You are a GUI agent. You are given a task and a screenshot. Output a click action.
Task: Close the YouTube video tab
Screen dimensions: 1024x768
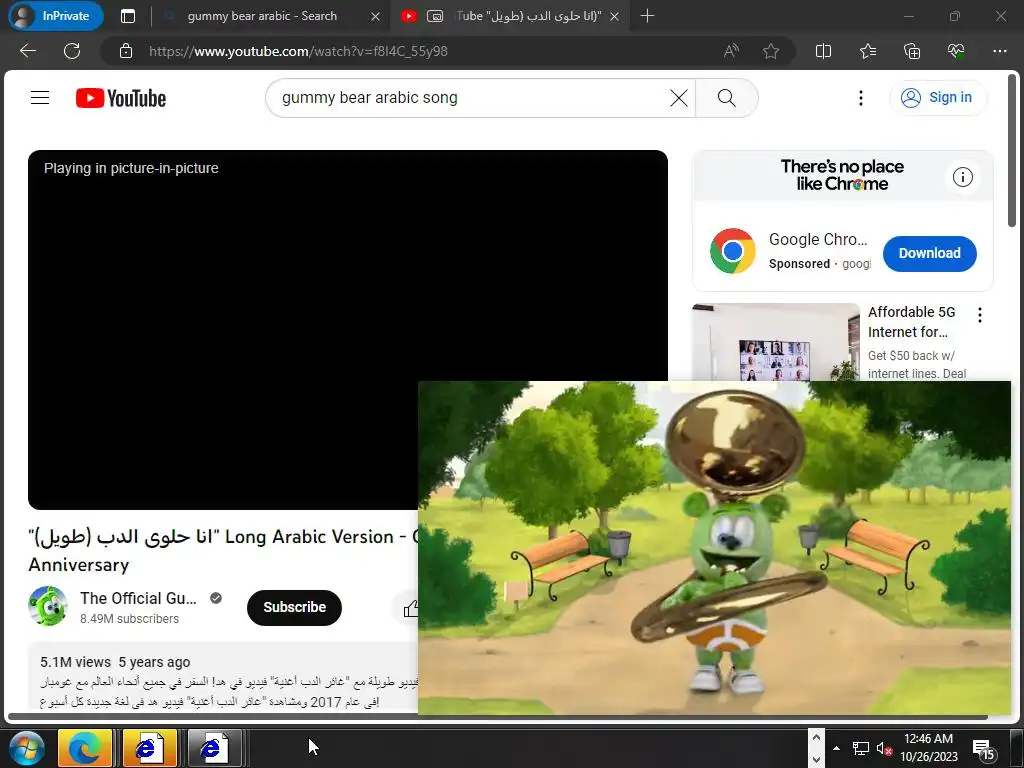[x=614, y=16]
